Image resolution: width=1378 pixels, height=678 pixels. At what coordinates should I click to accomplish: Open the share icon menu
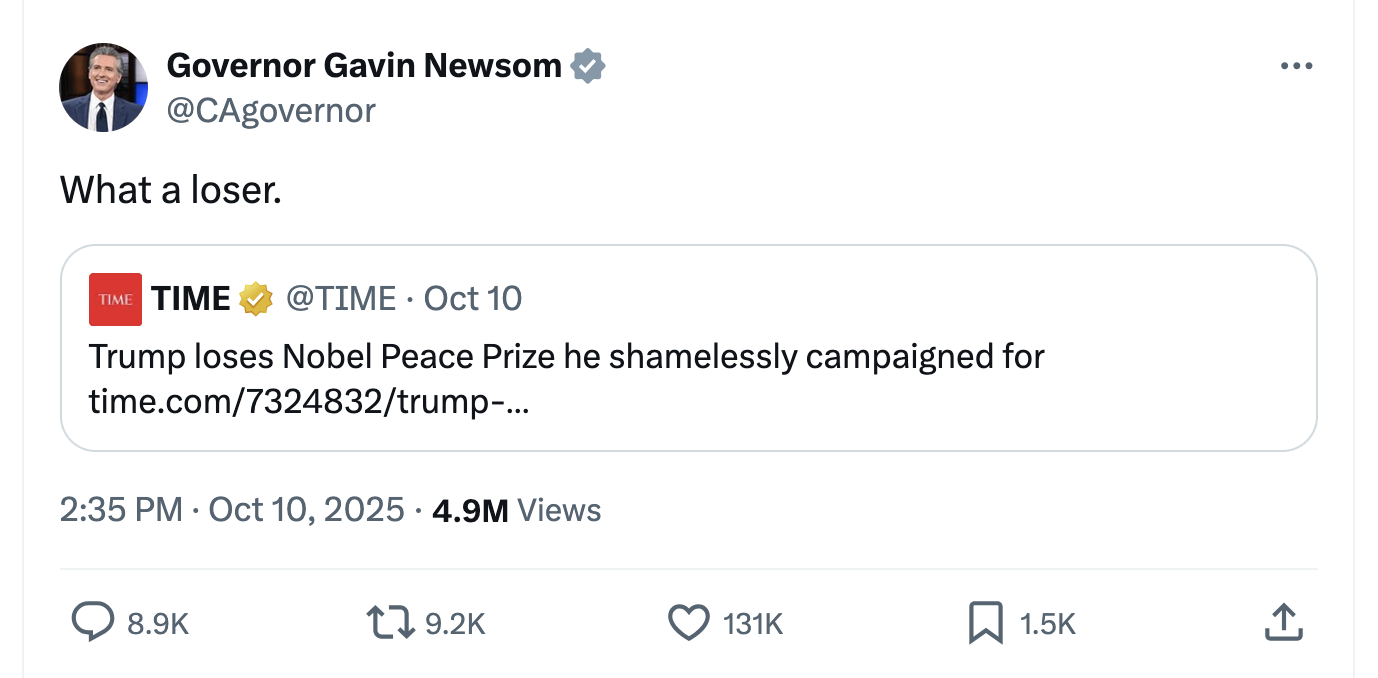(x=1283, y=623)
